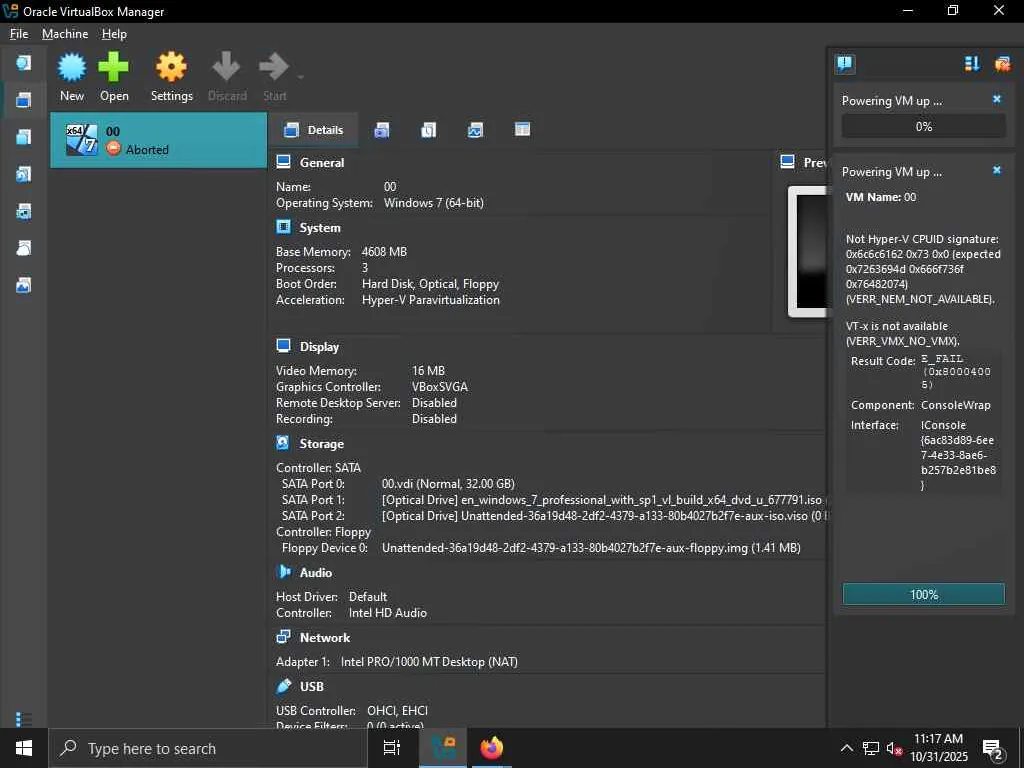This screenshot has width=1024, height=768.
Task: Click the aux-floppy.img floppy device entry
Action: pyautogui.click(x=591, y=548)
